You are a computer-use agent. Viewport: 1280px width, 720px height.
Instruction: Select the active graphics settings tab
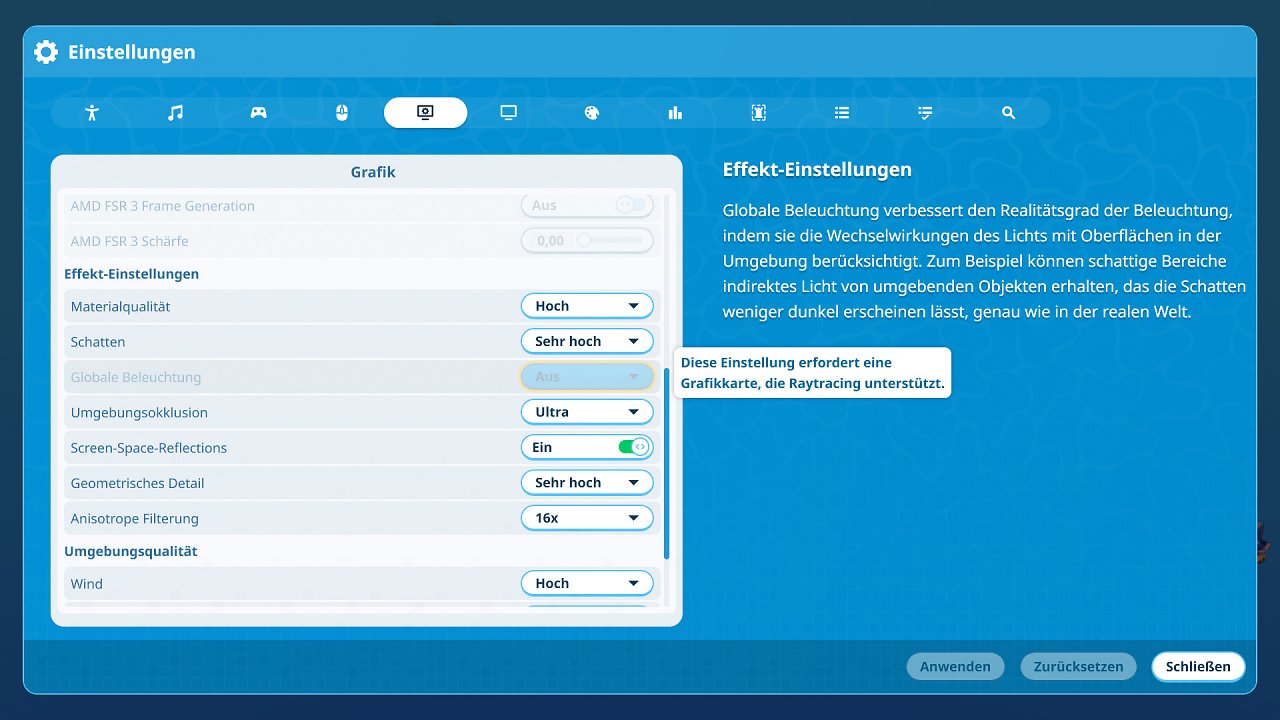425,113
